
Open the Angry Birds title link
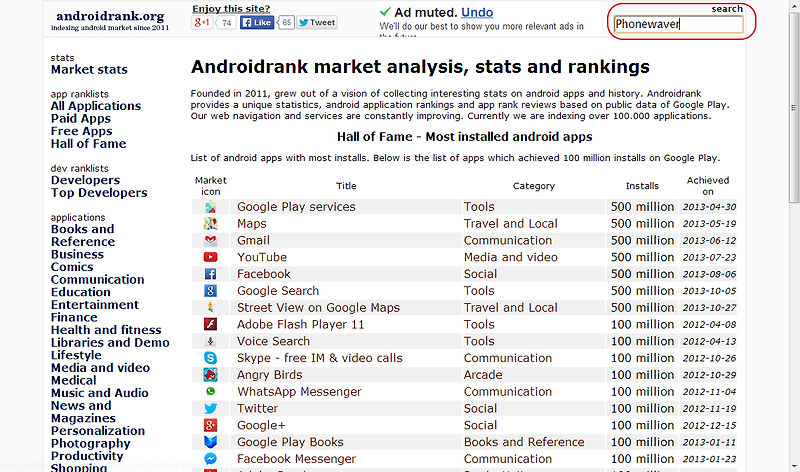tap(269, 375)
